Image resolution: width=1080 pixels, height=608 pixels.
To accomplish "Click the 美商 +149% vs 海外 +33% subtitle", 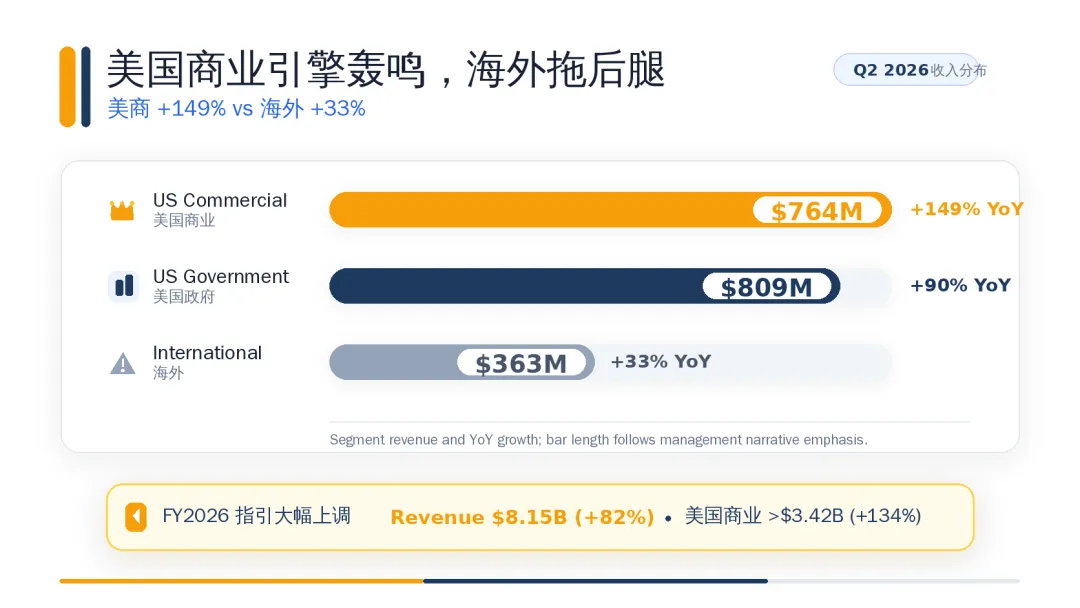I will 236,109.
